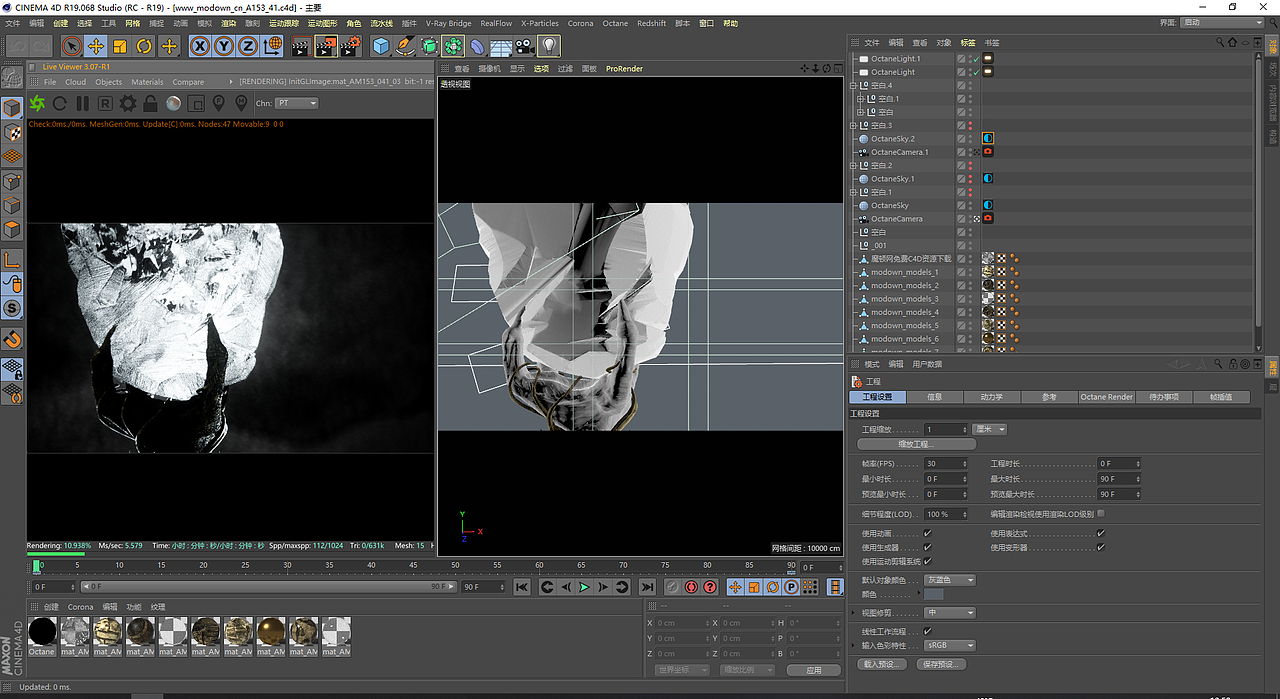Click the record active objects keyframe button

pos(672,587)
